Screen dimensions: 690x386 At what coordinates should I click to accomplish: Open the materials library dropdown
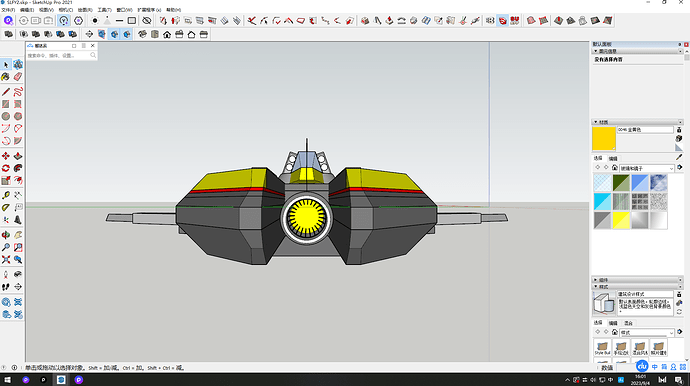647,168
